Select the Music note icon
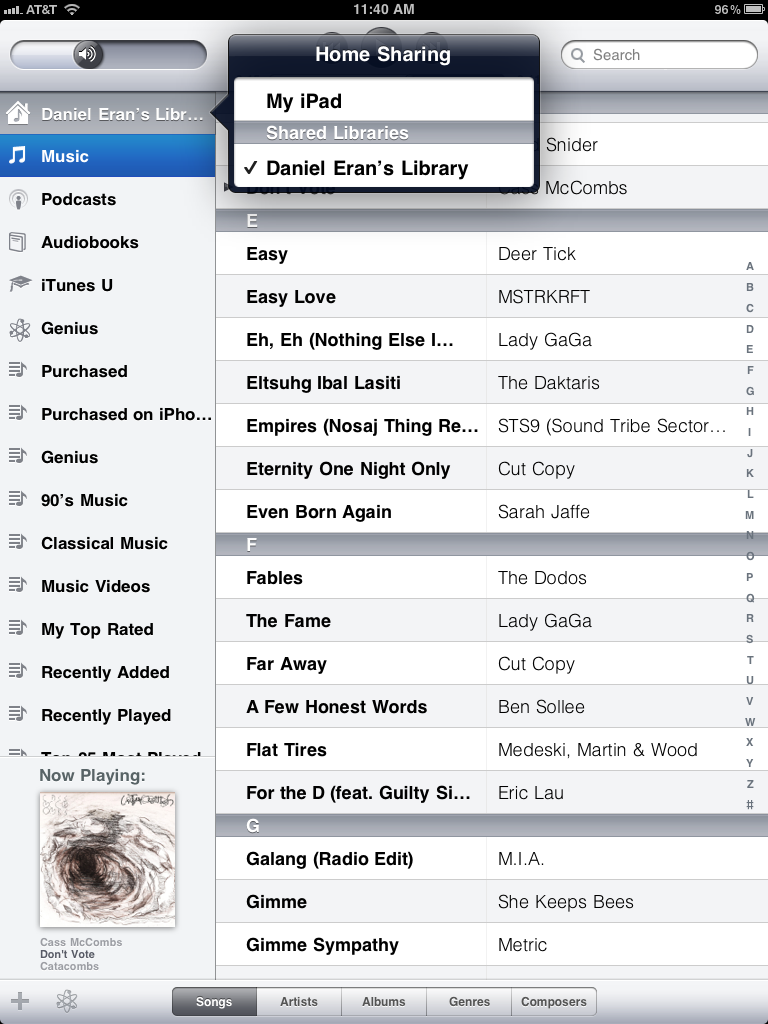The height and width of the screenshot is (1024, 768). [x=18, y=155]
